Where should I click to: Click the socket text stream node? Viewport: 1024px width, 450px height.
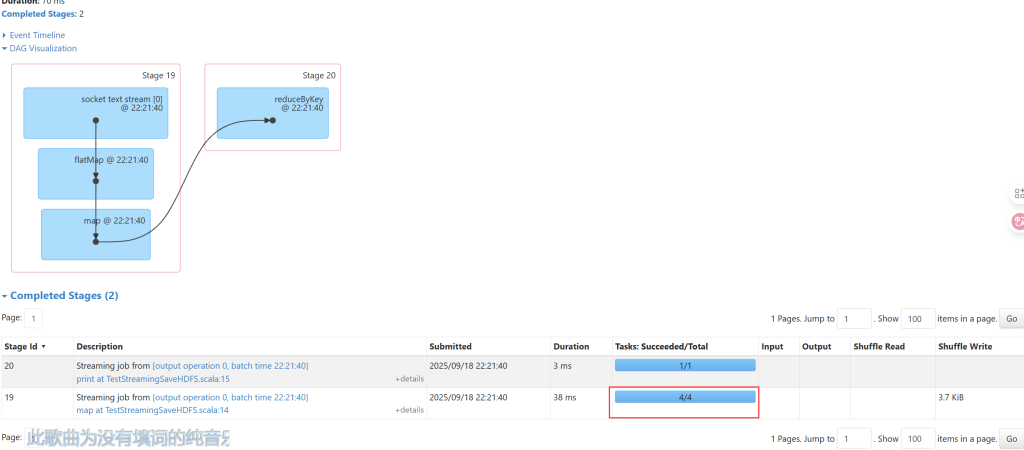point(95,113)
